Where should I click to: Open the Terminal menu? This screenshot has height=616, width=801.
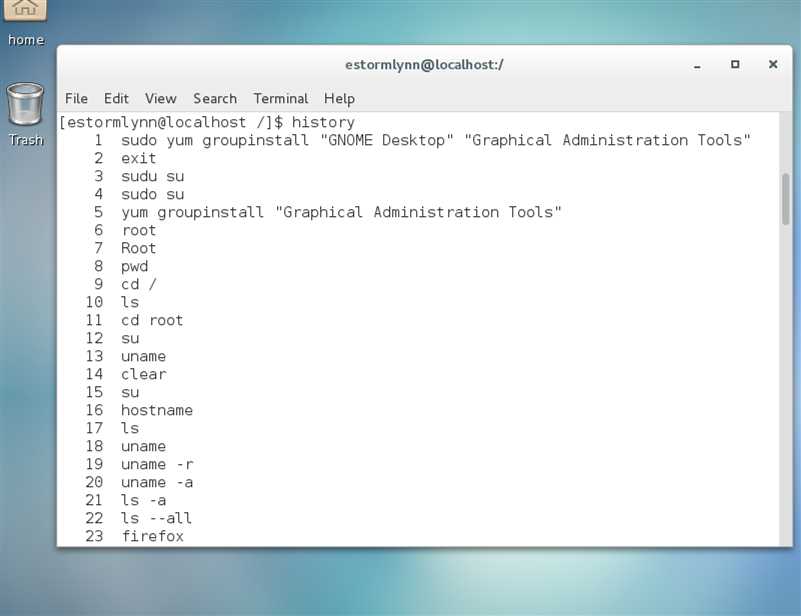tap(281, 99)
